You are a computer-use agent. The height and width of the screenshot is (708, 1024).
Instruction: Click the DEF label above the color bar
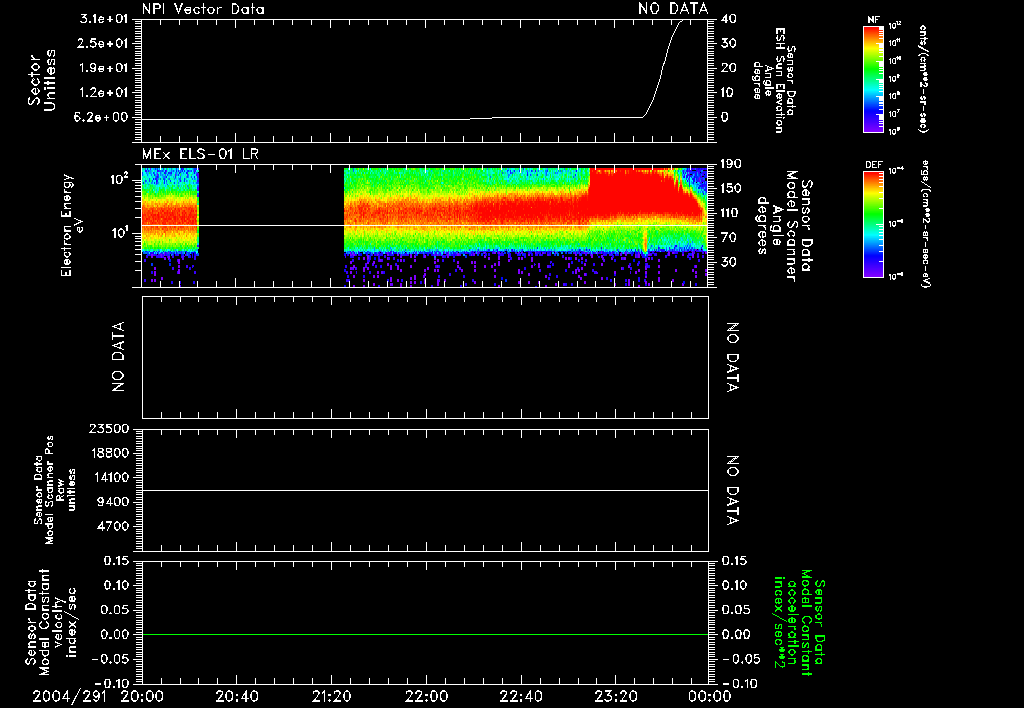(x=873, y=165)
